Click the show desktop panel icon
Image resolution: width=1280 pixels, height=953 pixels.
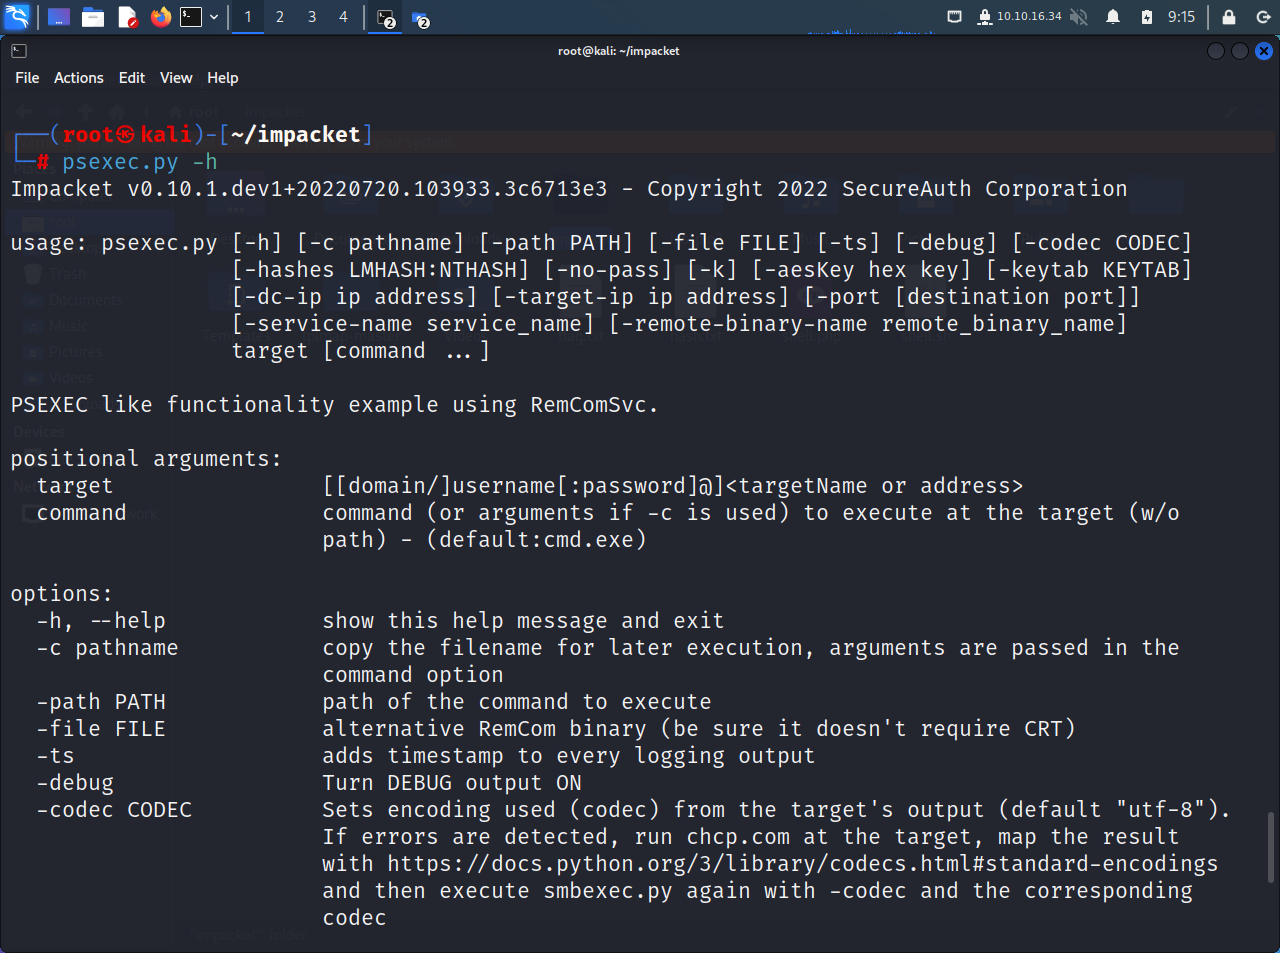click(x=59, y=17)
